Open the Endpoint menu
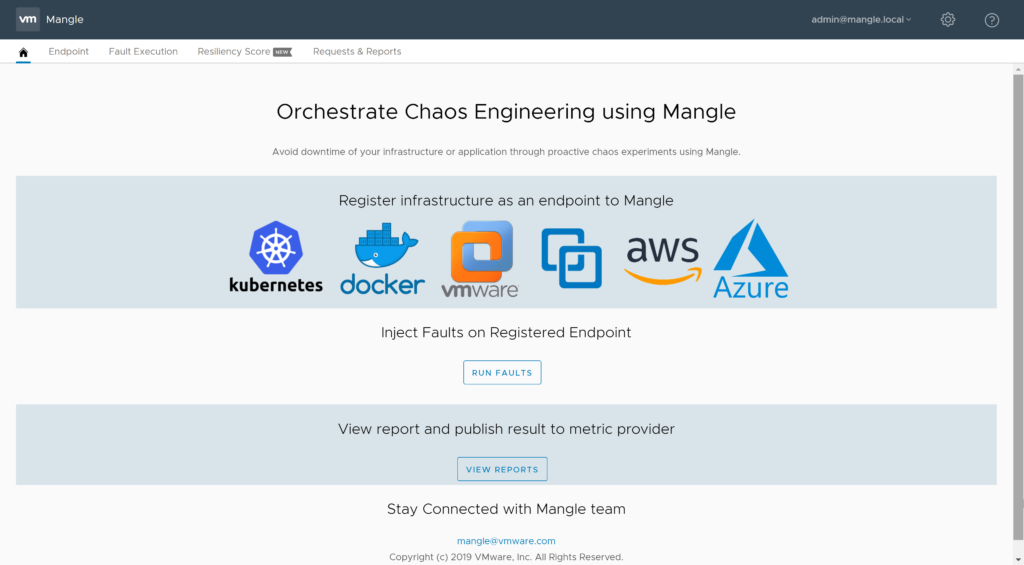Image resolution: width=1024 pixels, height=565 pixels. (x=69, y=52)
